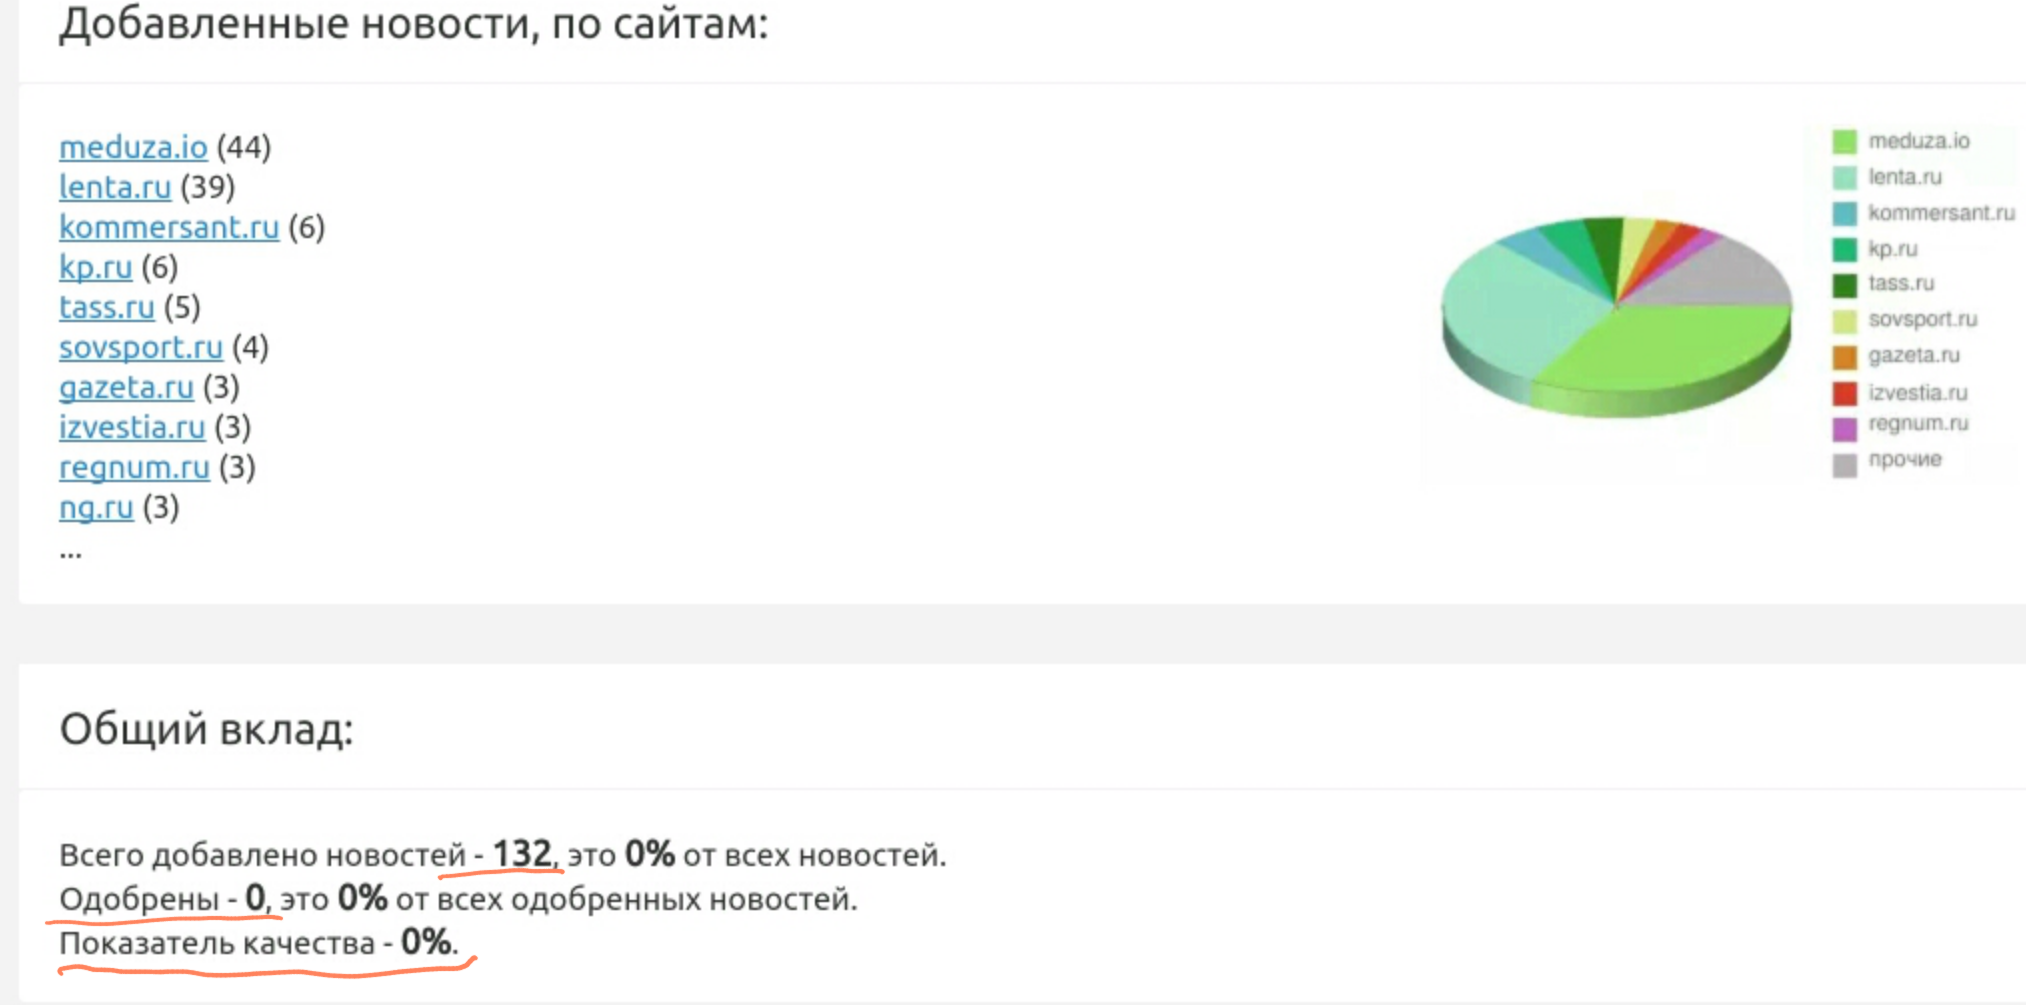This screenshot has height=1005, width=2026.
Task: Select the izvestia.ru red legend swatch
Action: pos(1844,392)
